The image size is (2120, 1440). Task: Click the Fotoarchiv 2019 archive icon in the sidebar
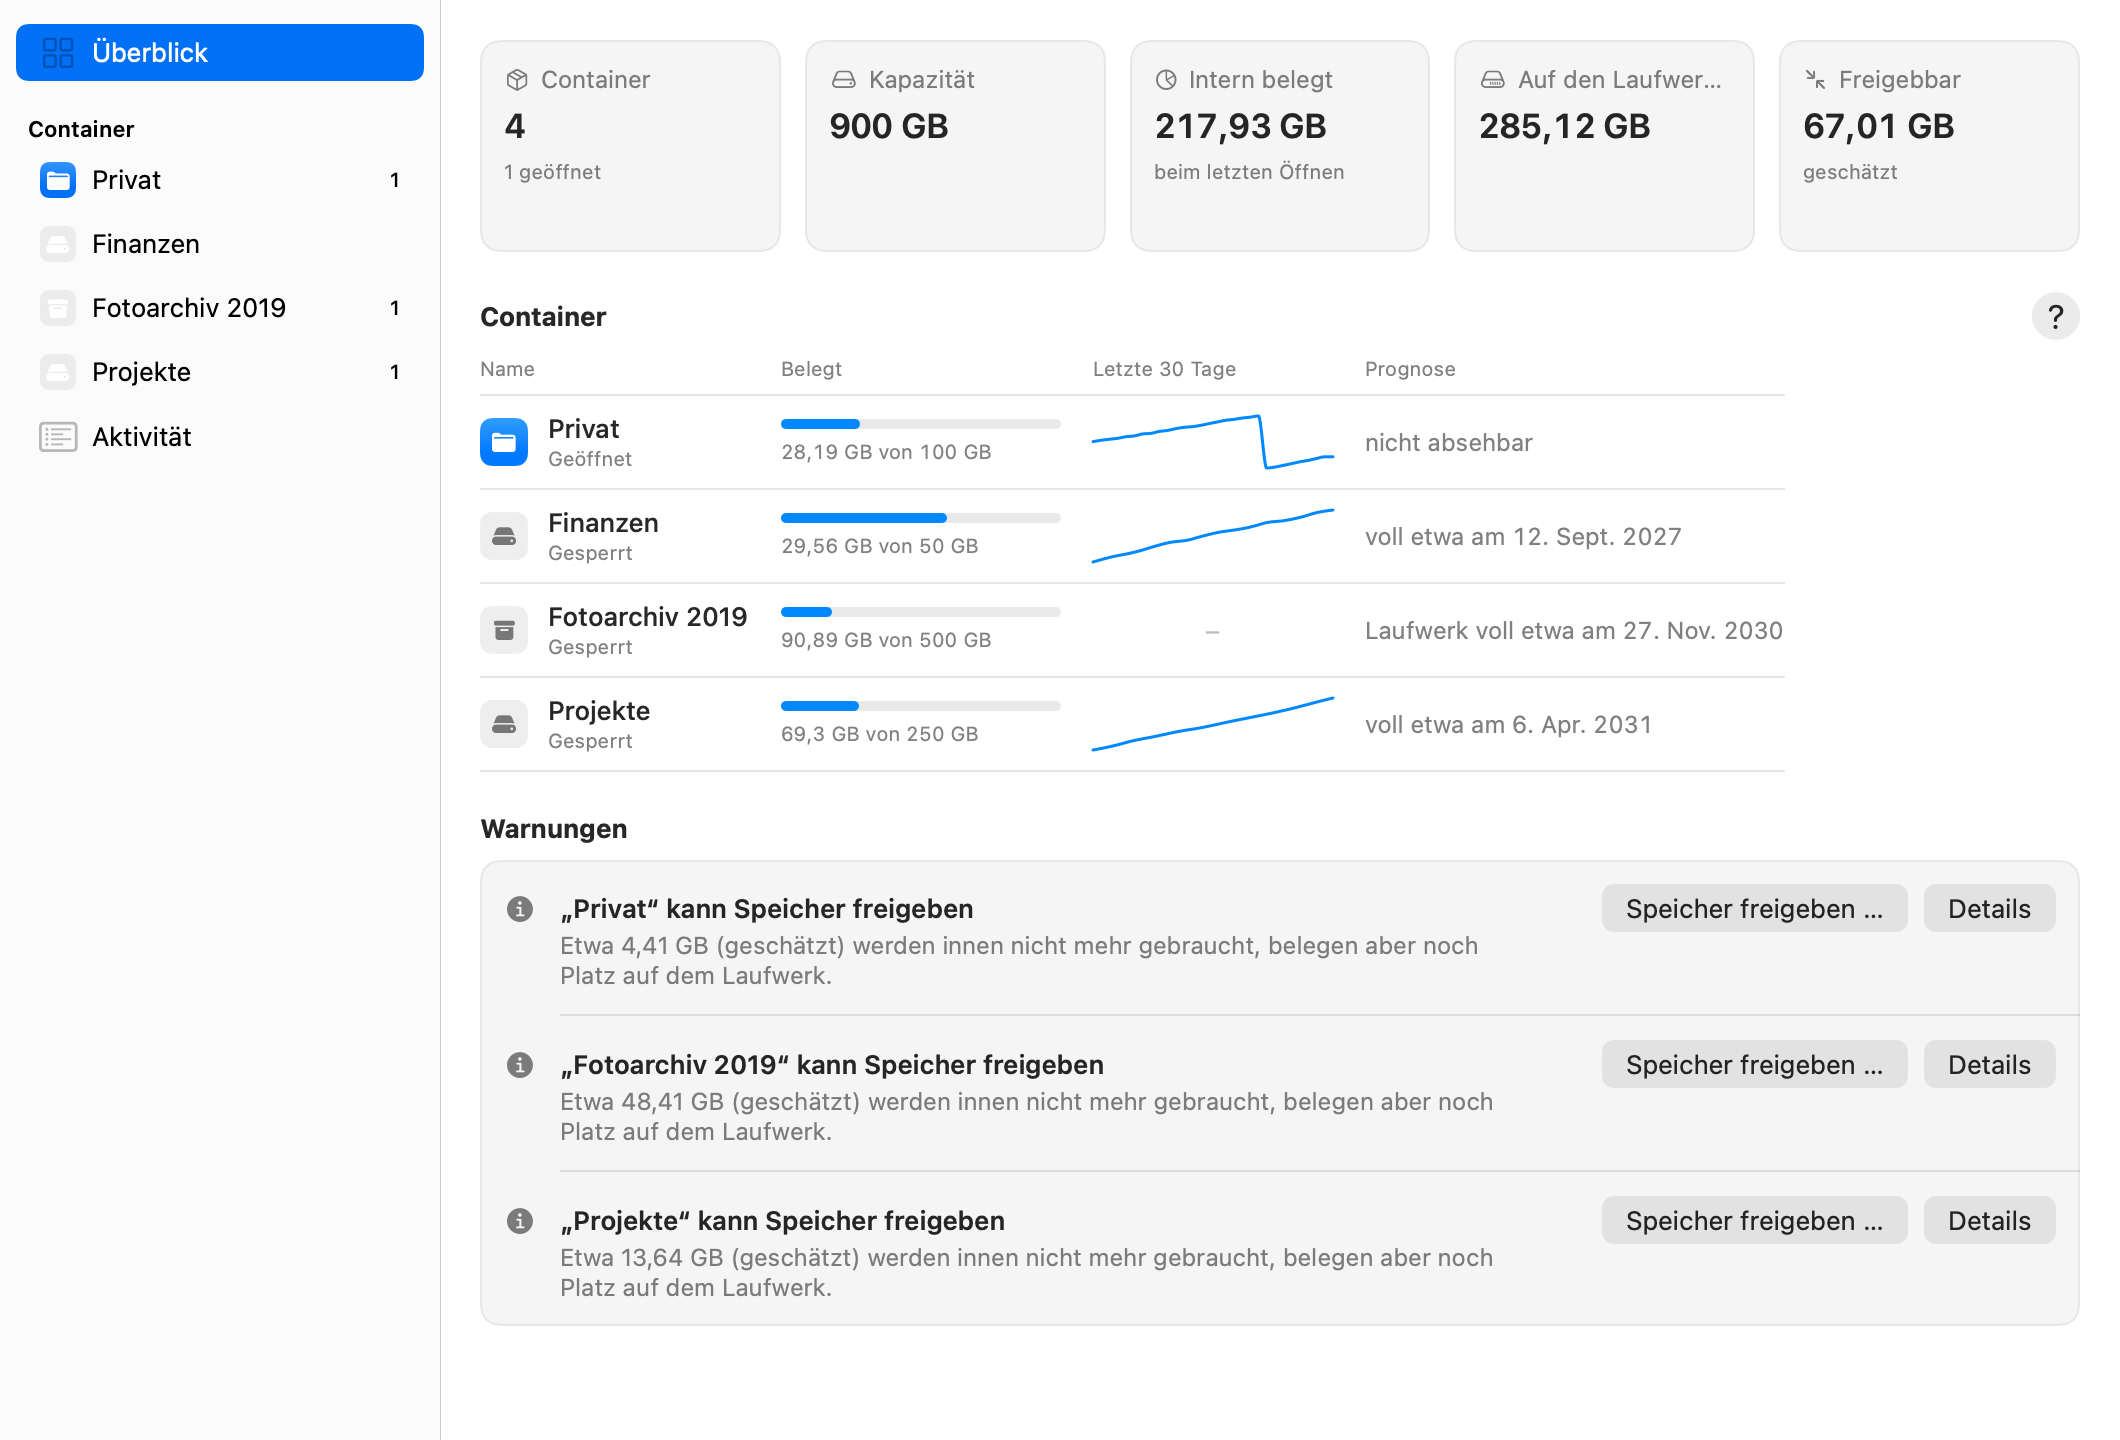[58, 308]
